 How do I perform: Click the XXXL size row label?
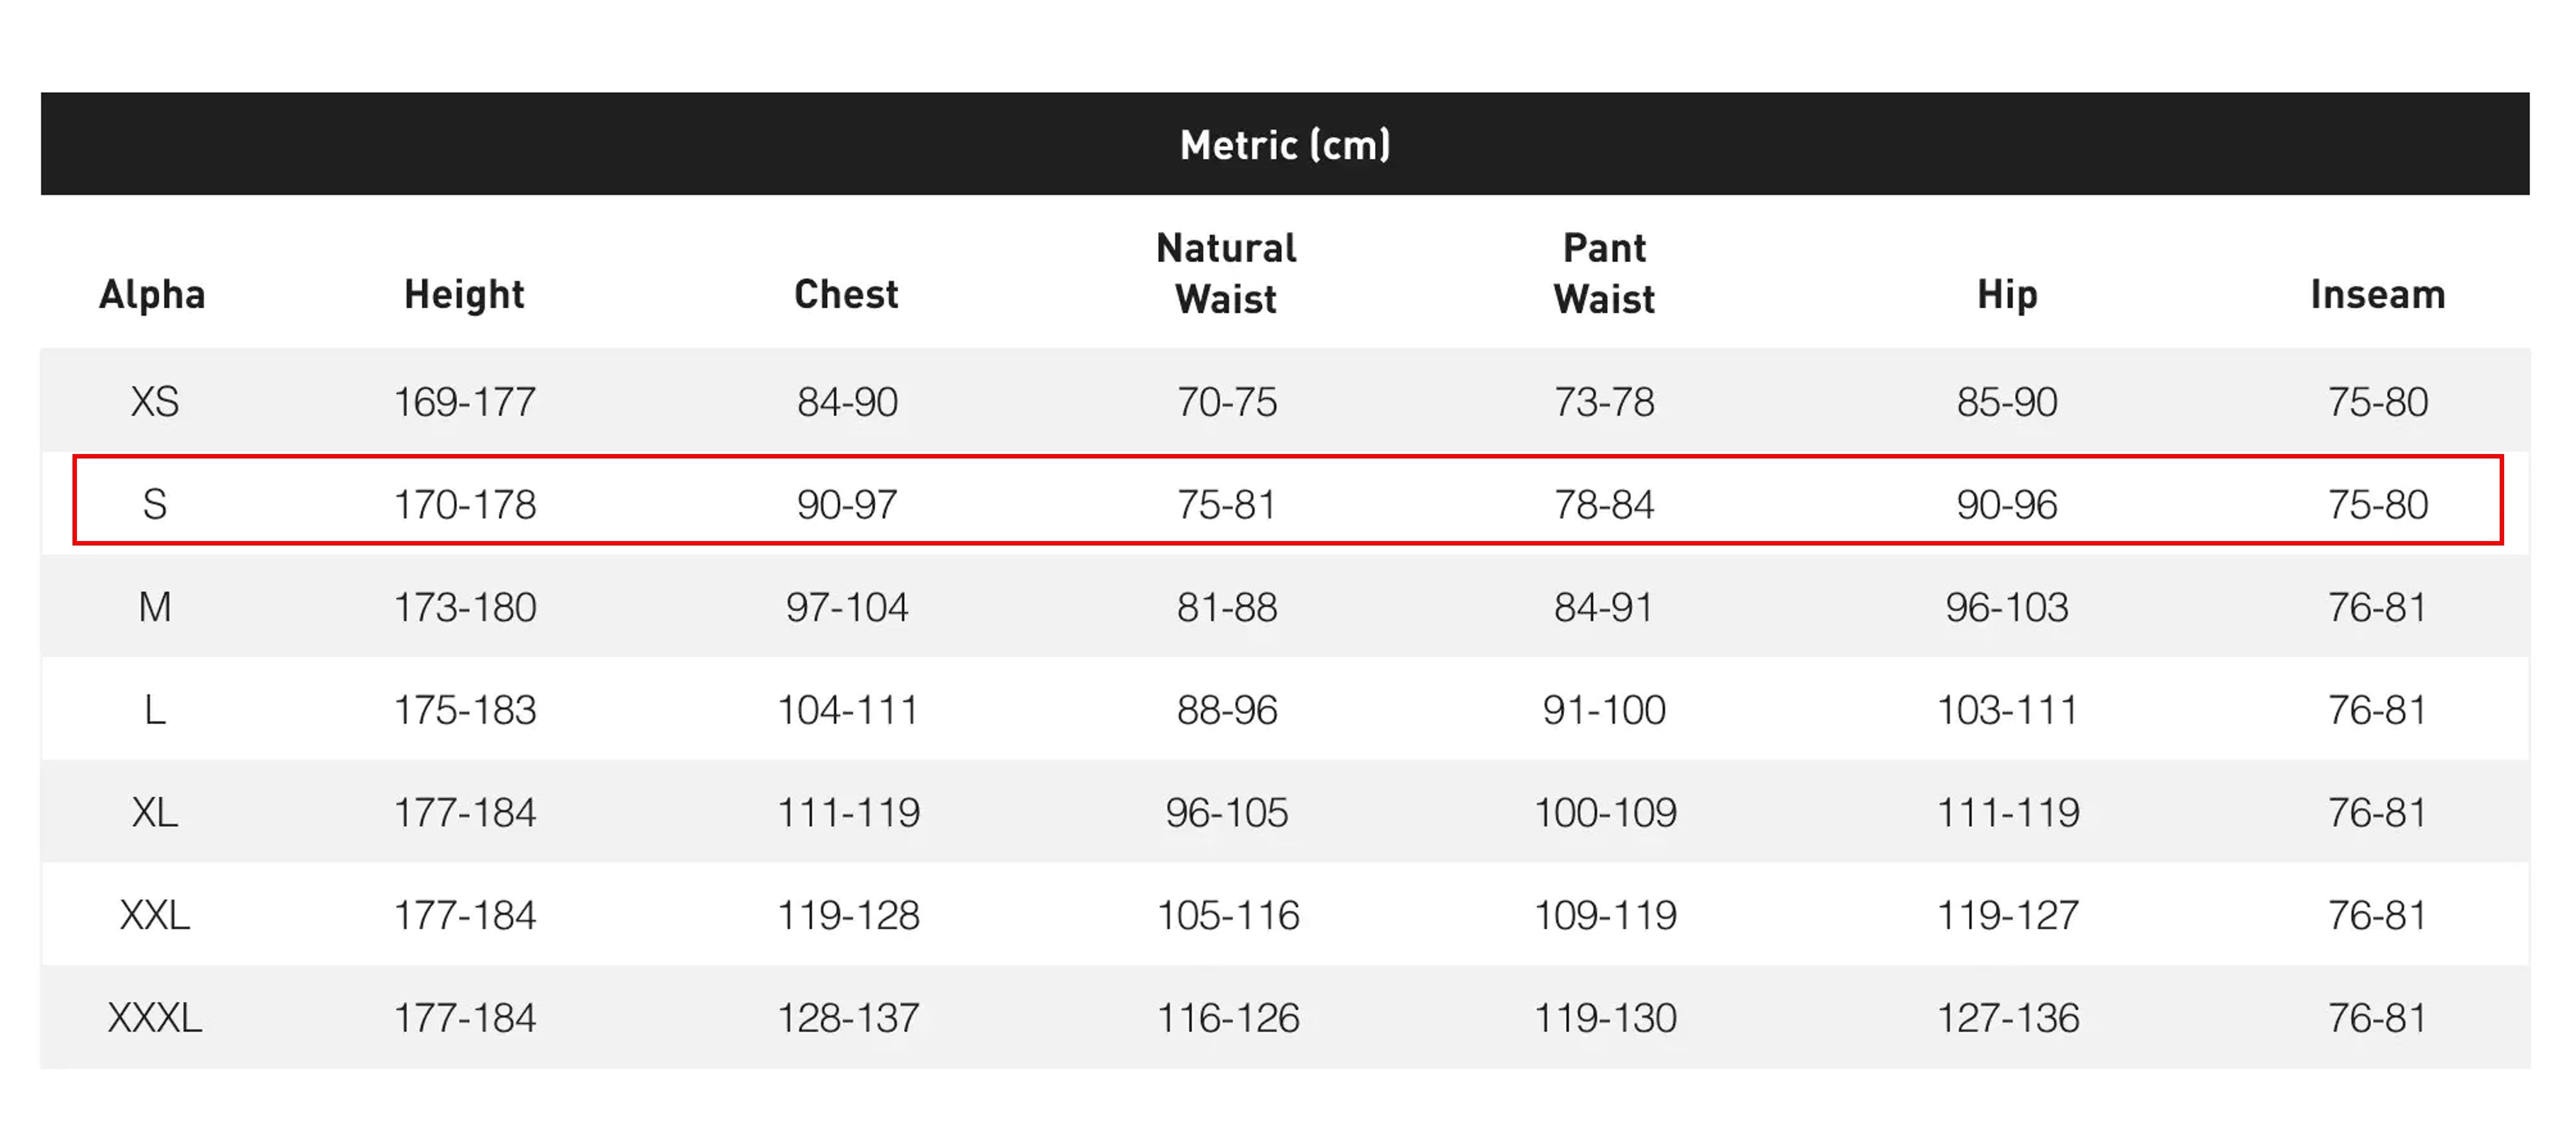(x=155, y=1018)
